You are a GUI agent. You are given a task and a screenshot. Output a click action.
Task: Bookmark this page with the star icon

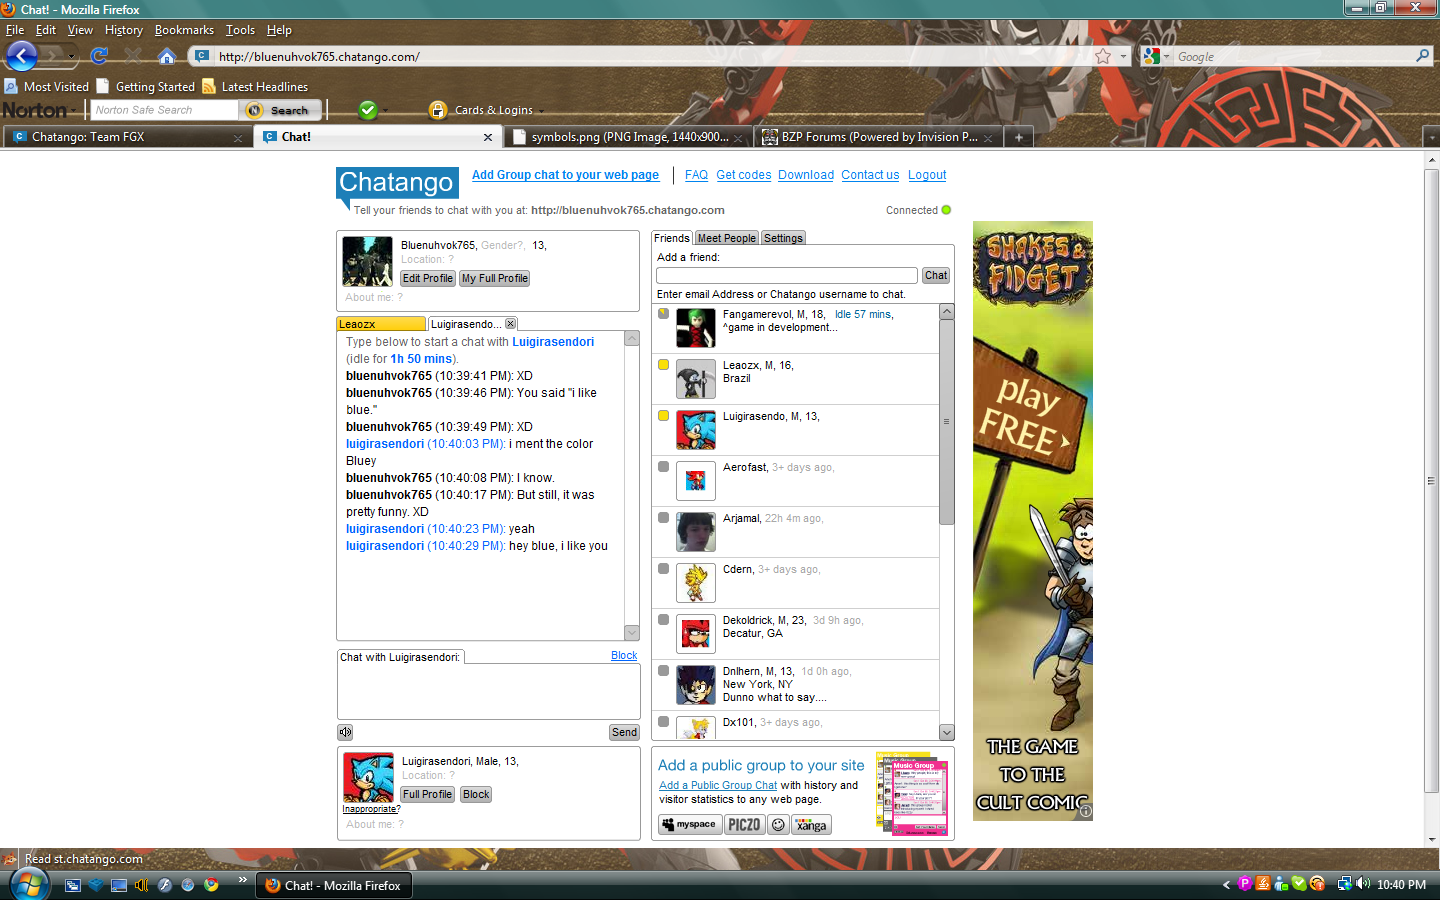click(x=1103, y=56)
